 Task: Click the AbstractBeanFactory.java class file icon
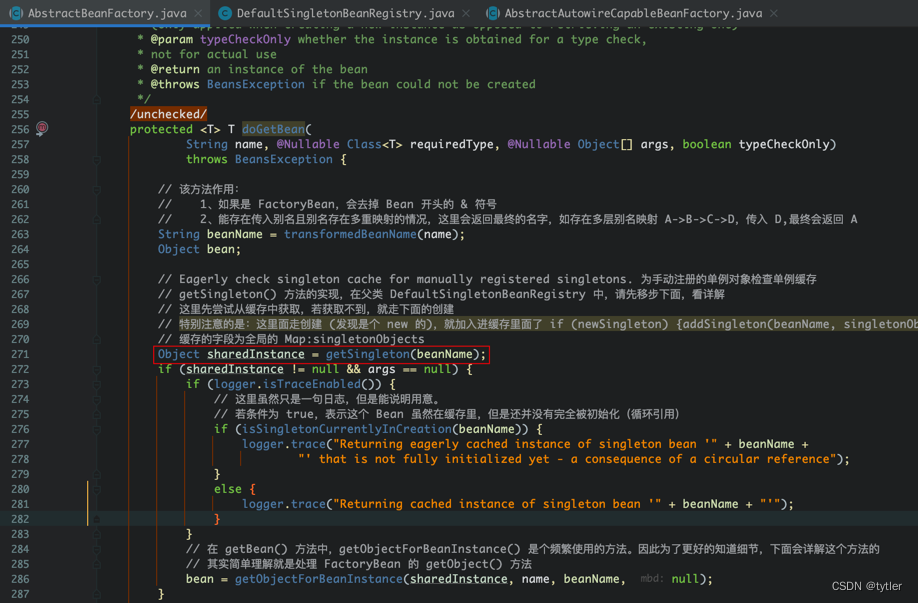click(16, 13)
